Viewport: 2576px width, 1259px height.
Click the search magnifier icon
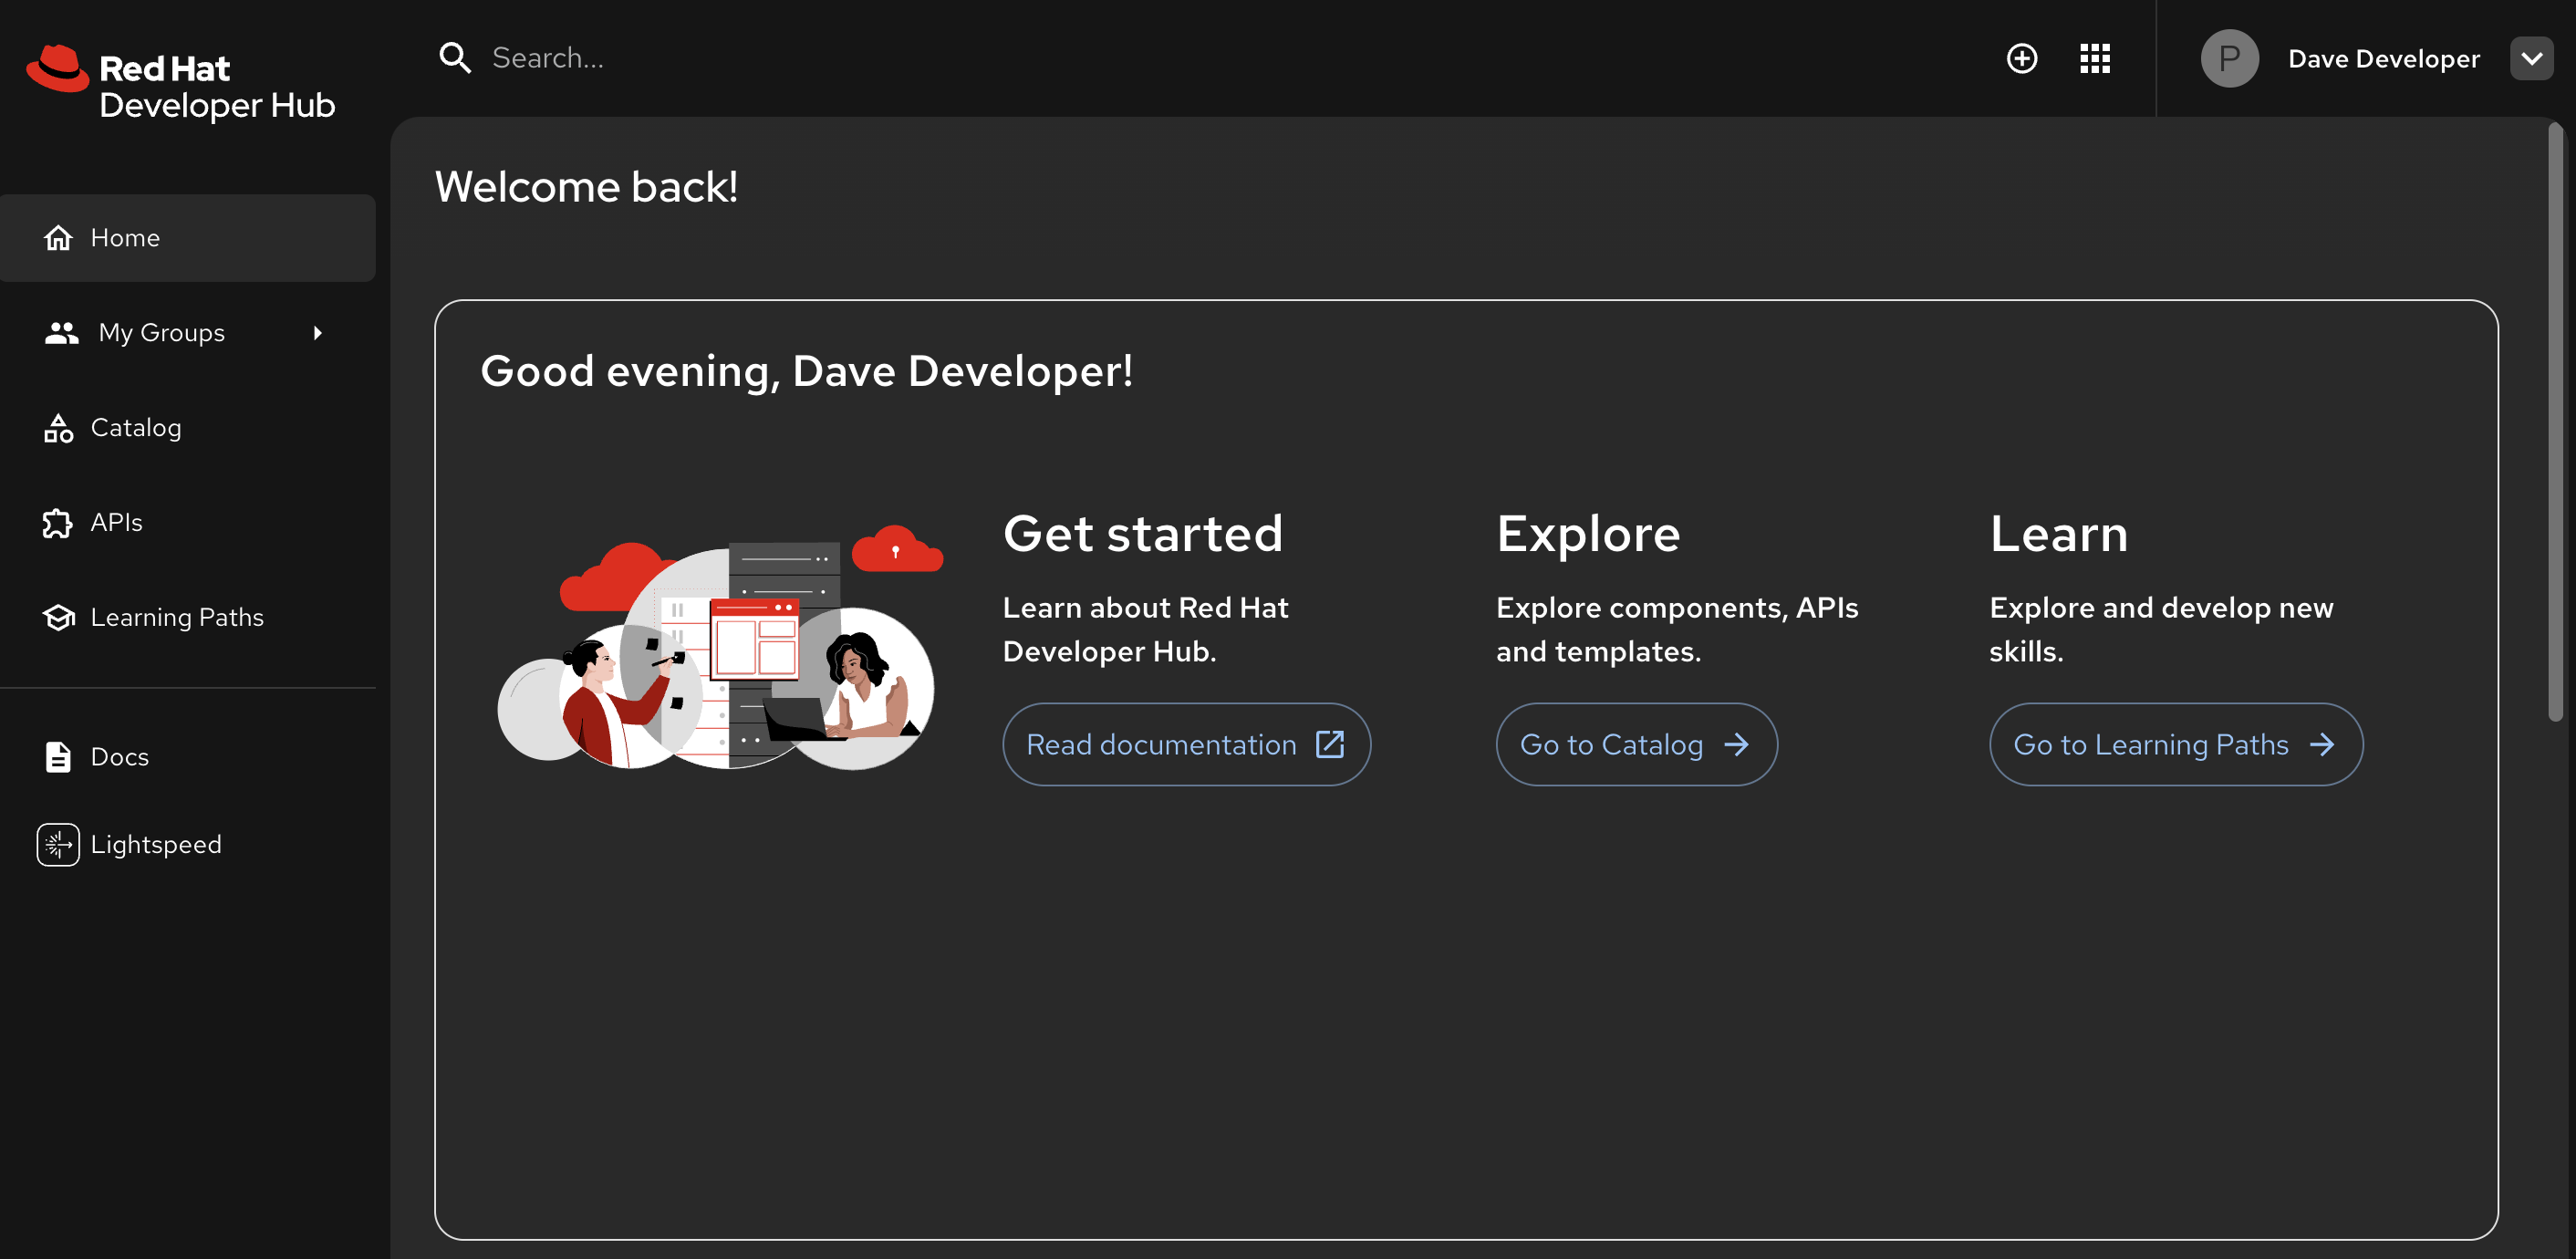456,57
